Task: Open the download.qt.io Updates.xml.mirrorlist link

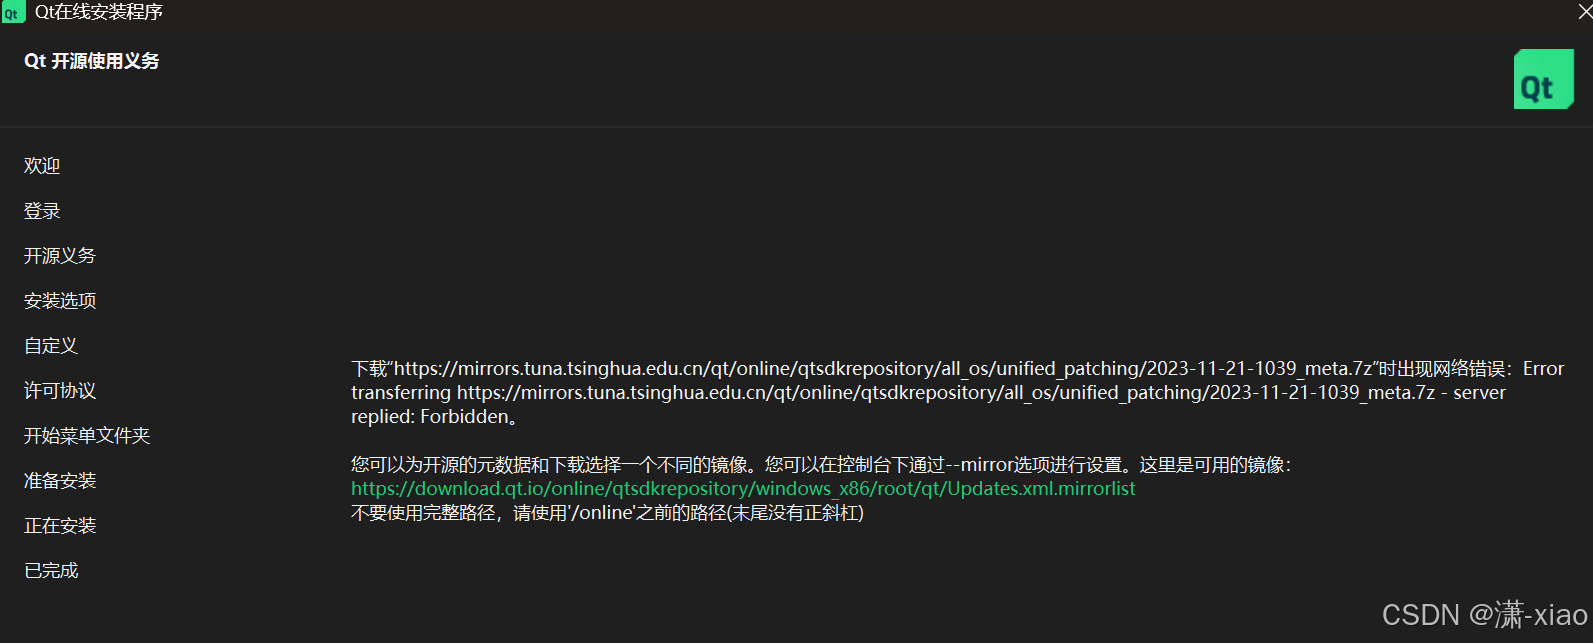Action: 743,489
